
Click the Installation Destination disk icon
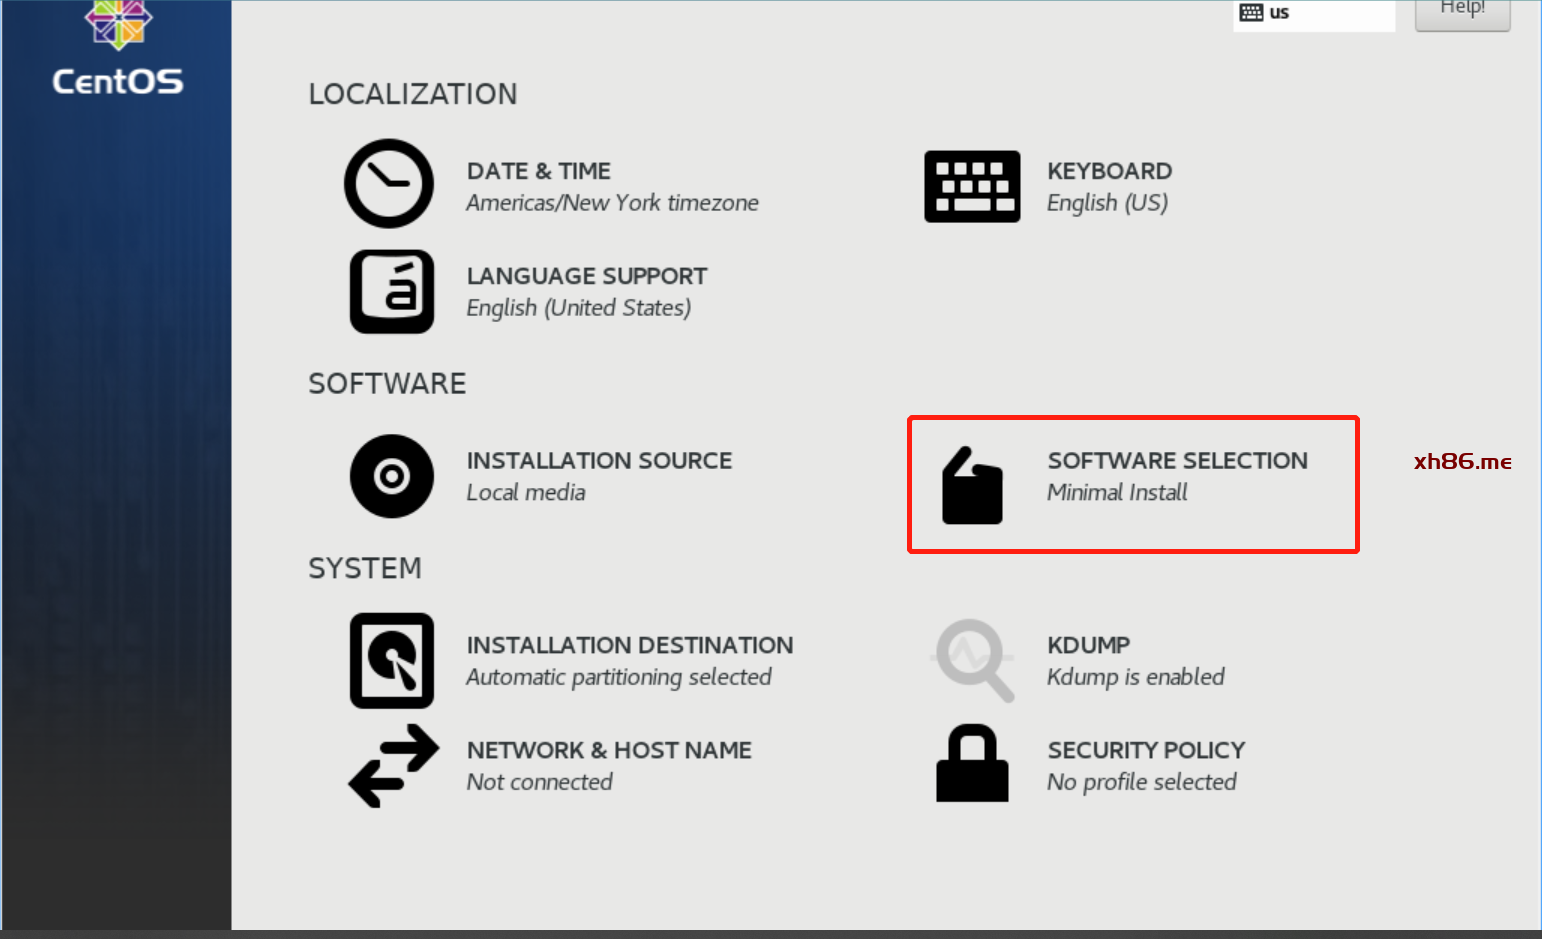pyautogui.click(x=391, y=661)
